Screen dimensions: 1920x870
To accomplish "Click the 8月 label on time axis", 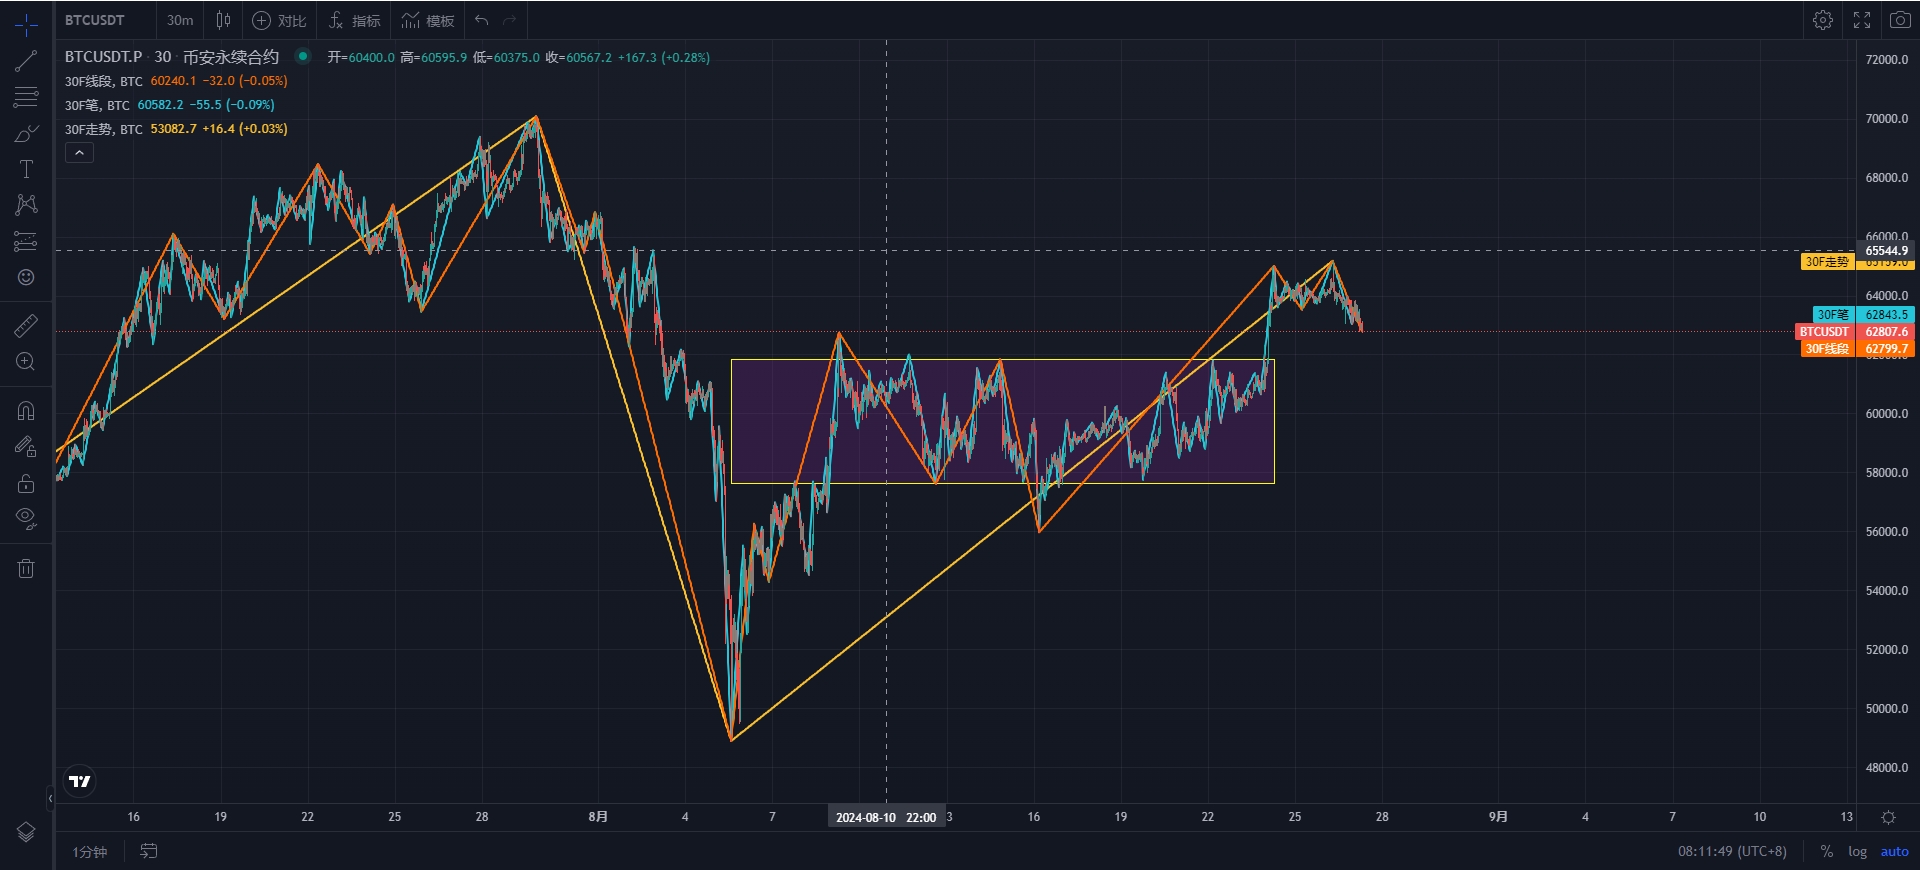I will [598, 817].
